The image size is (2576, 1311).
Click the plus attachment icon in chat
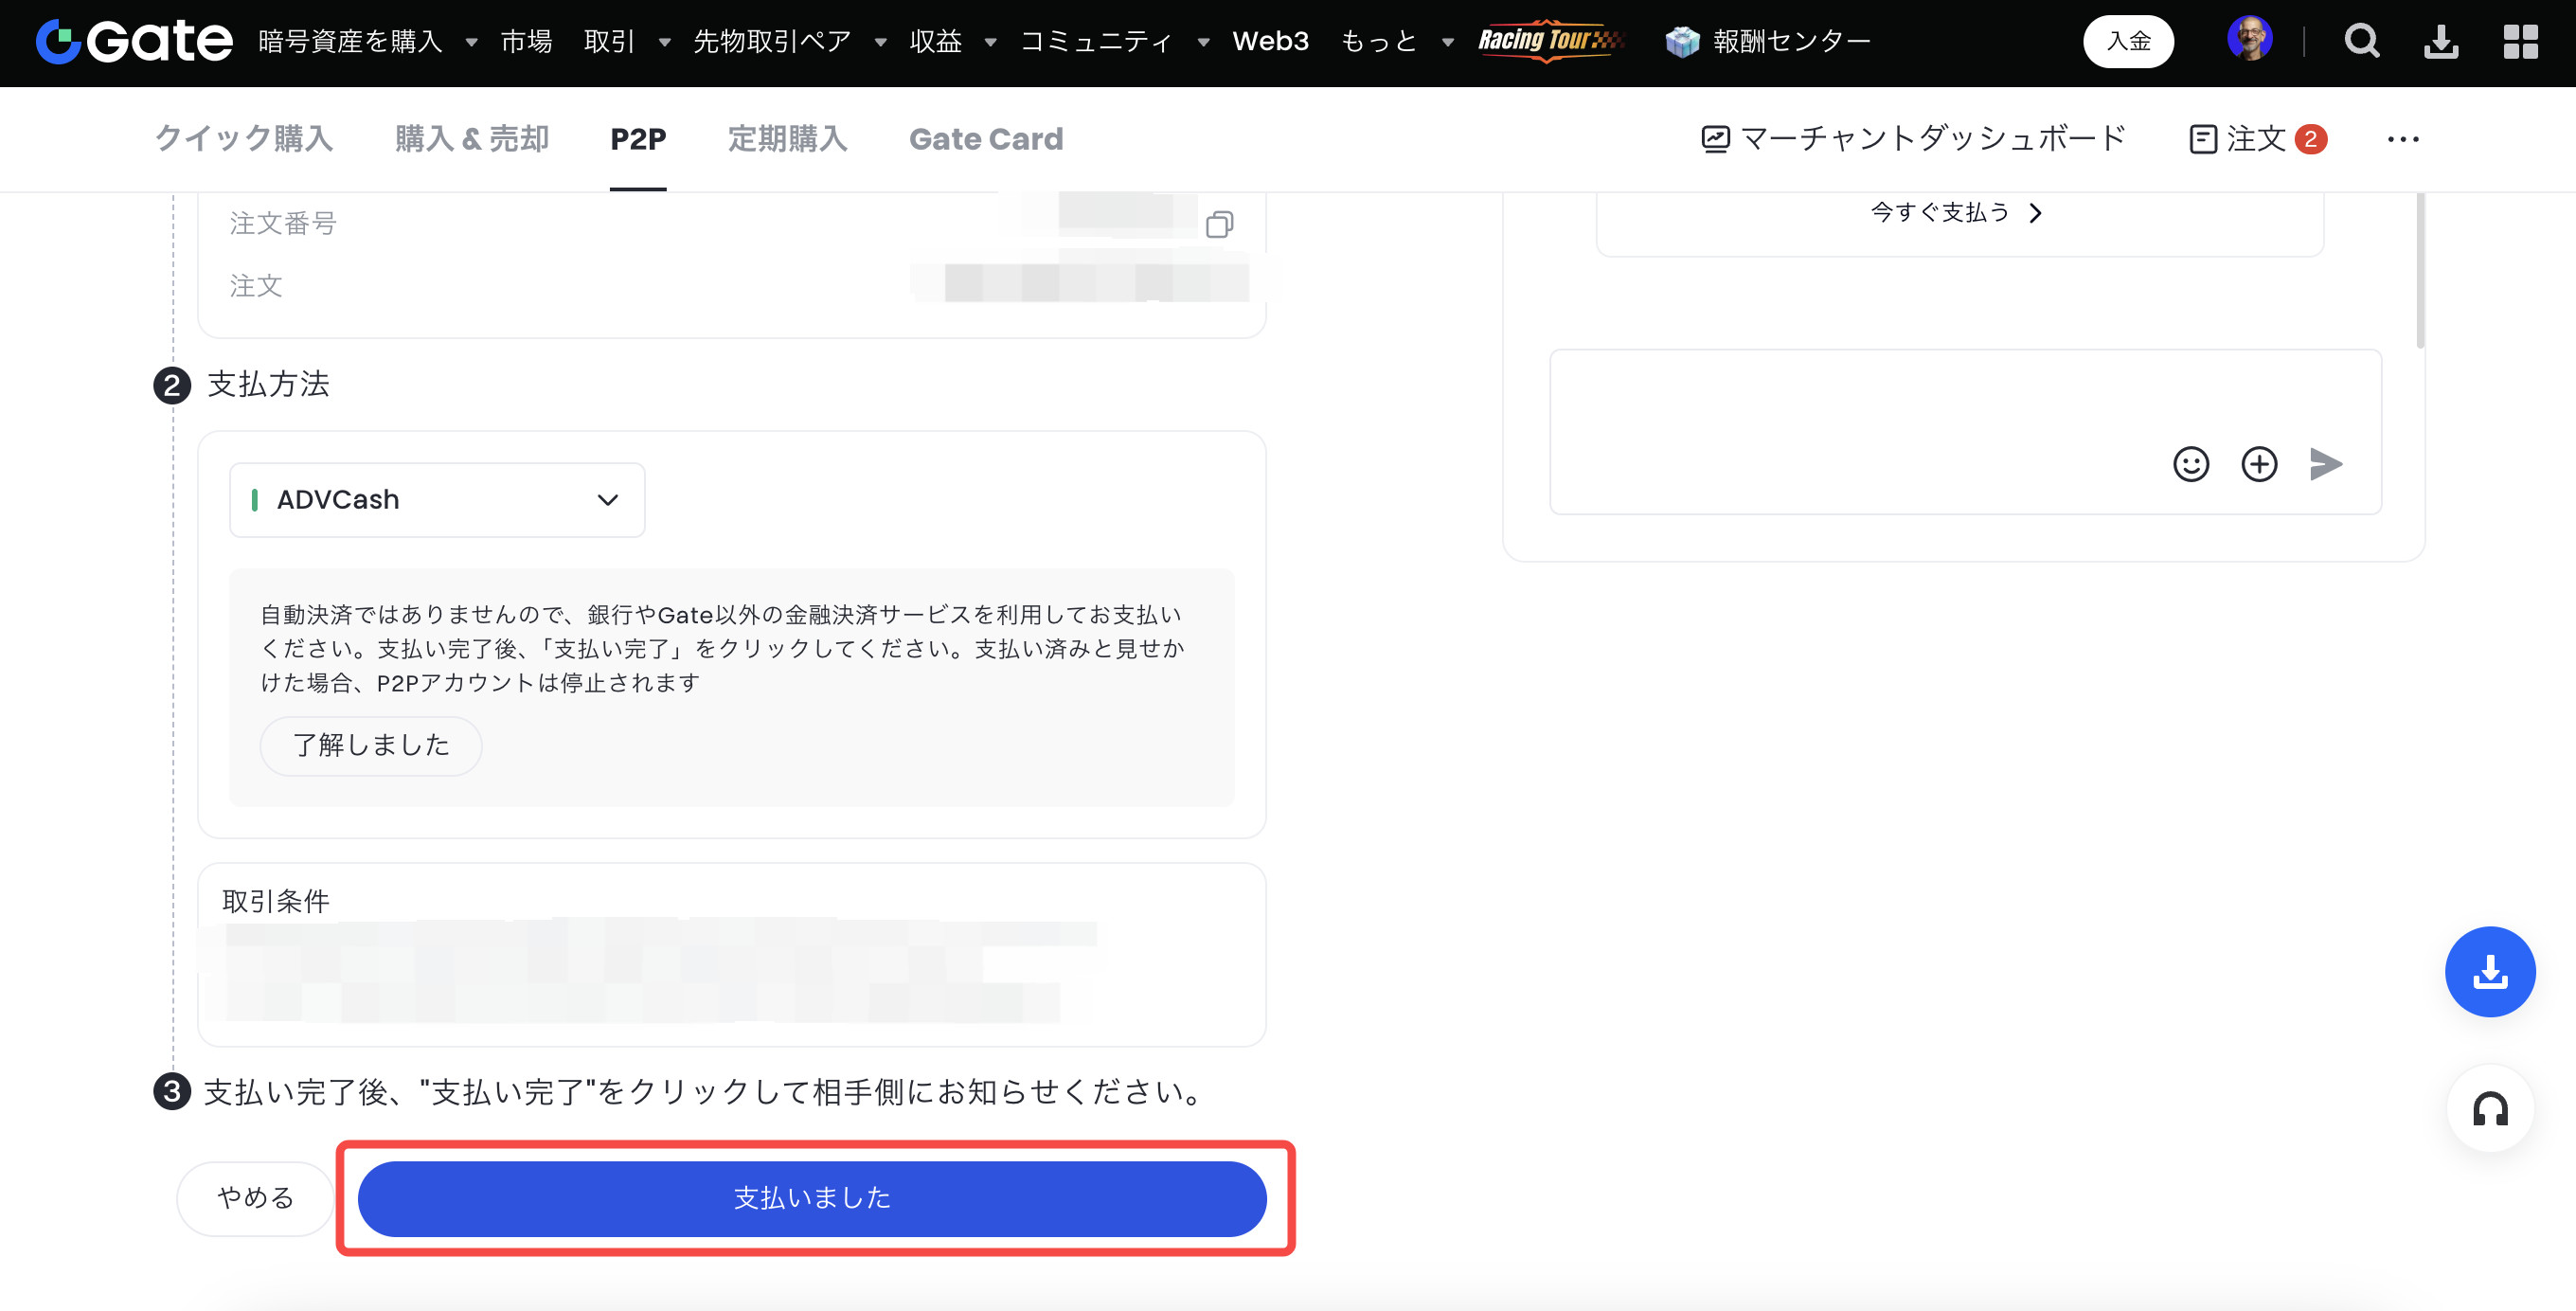pos(2259,464)
